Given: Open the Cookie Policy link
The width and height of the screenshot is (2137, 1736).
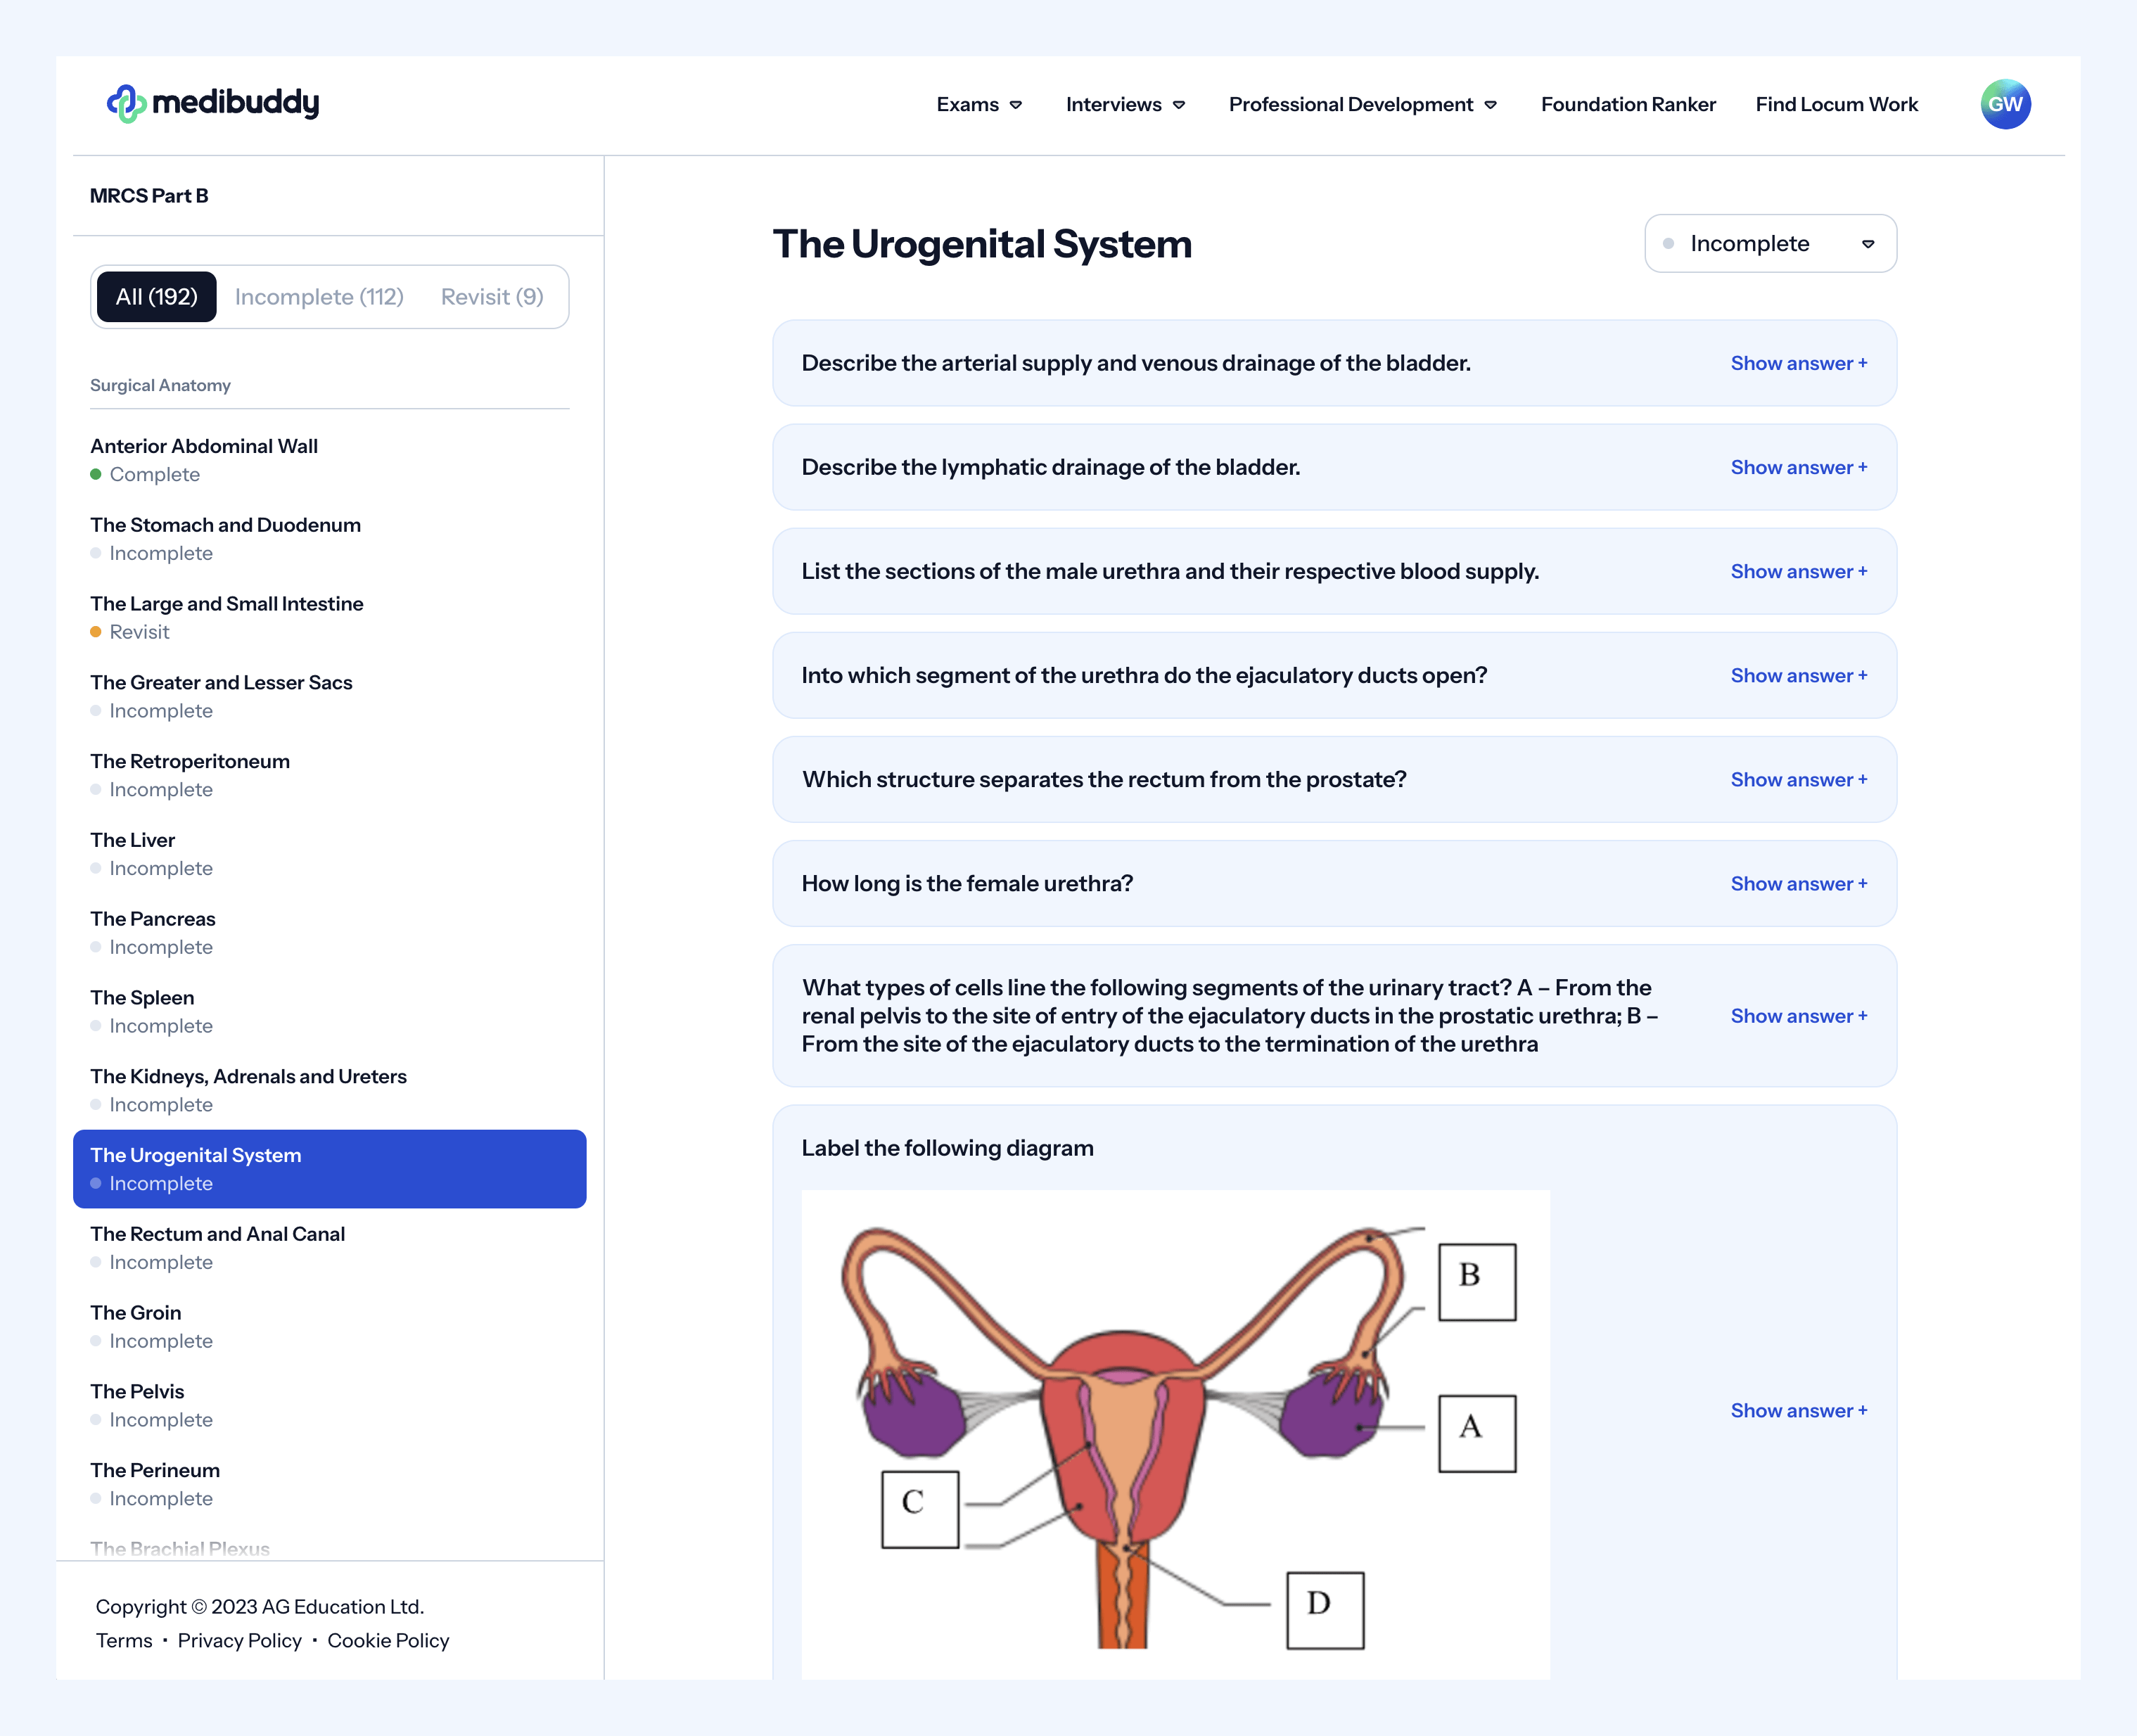Looking at the screenshot, I should (x=388, y=1641).
